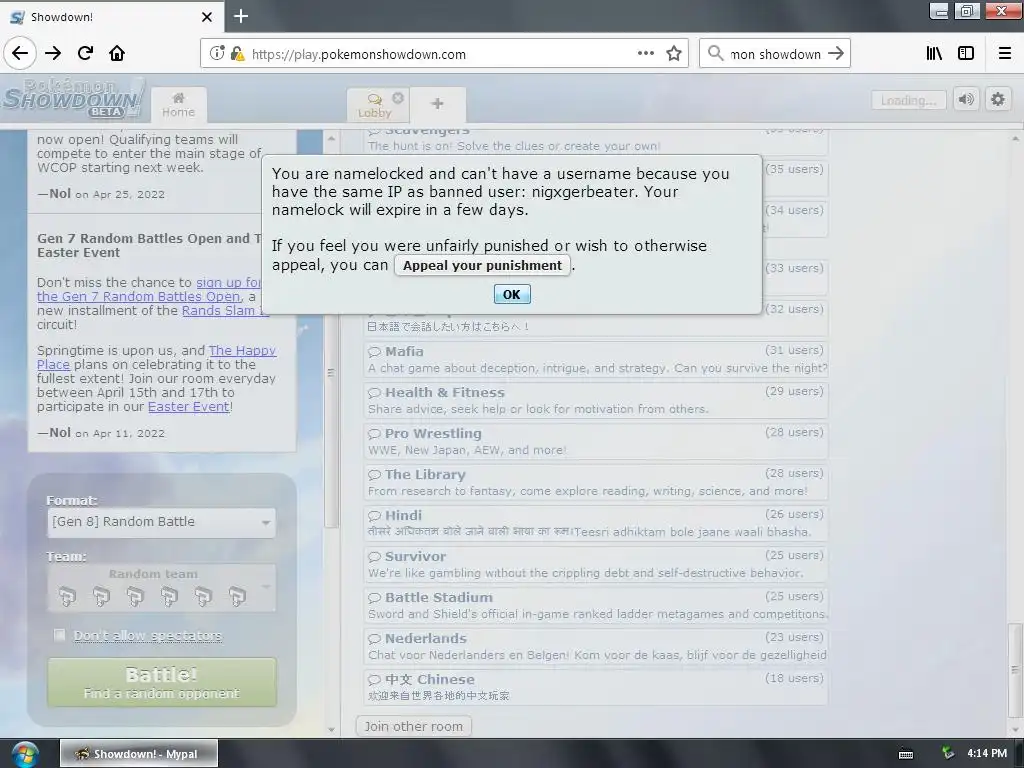
Task: Join the Survivor room
Action: point(596,564)
